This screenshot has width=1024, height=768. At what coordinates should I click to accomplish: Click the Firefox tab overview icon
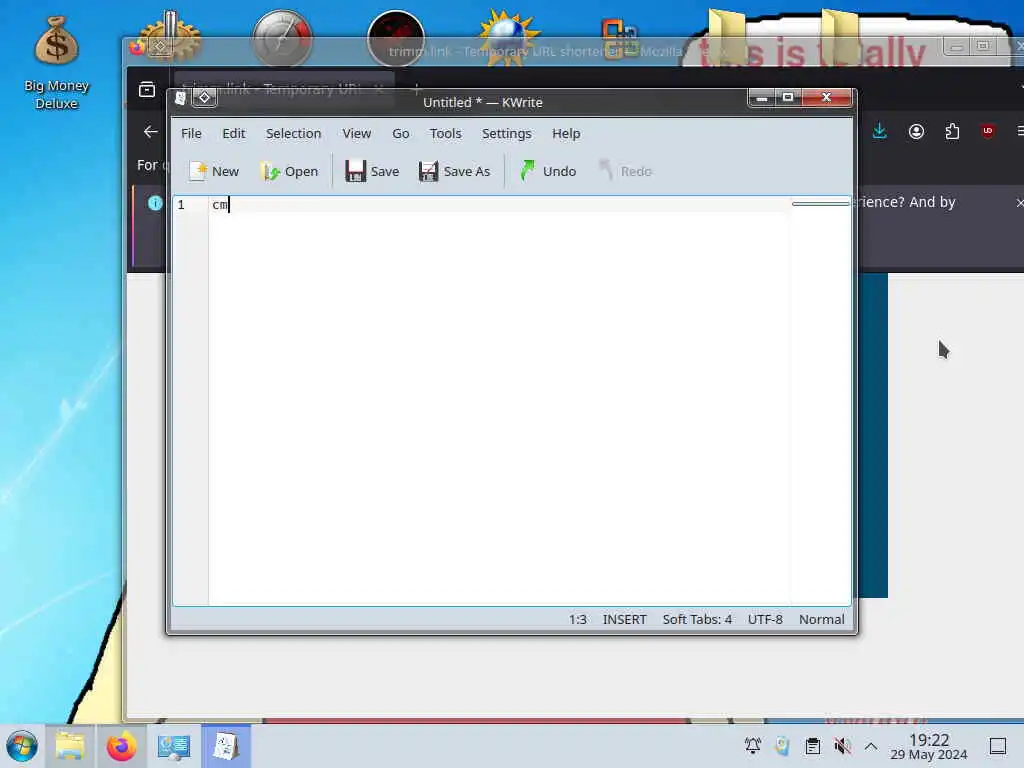pos(147,89)
